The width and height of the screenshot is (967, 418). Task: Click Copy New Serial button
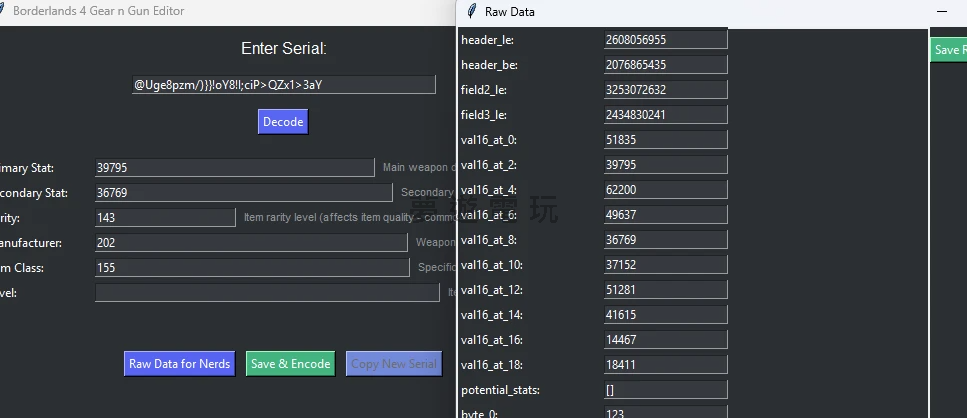tap(394, 364)
